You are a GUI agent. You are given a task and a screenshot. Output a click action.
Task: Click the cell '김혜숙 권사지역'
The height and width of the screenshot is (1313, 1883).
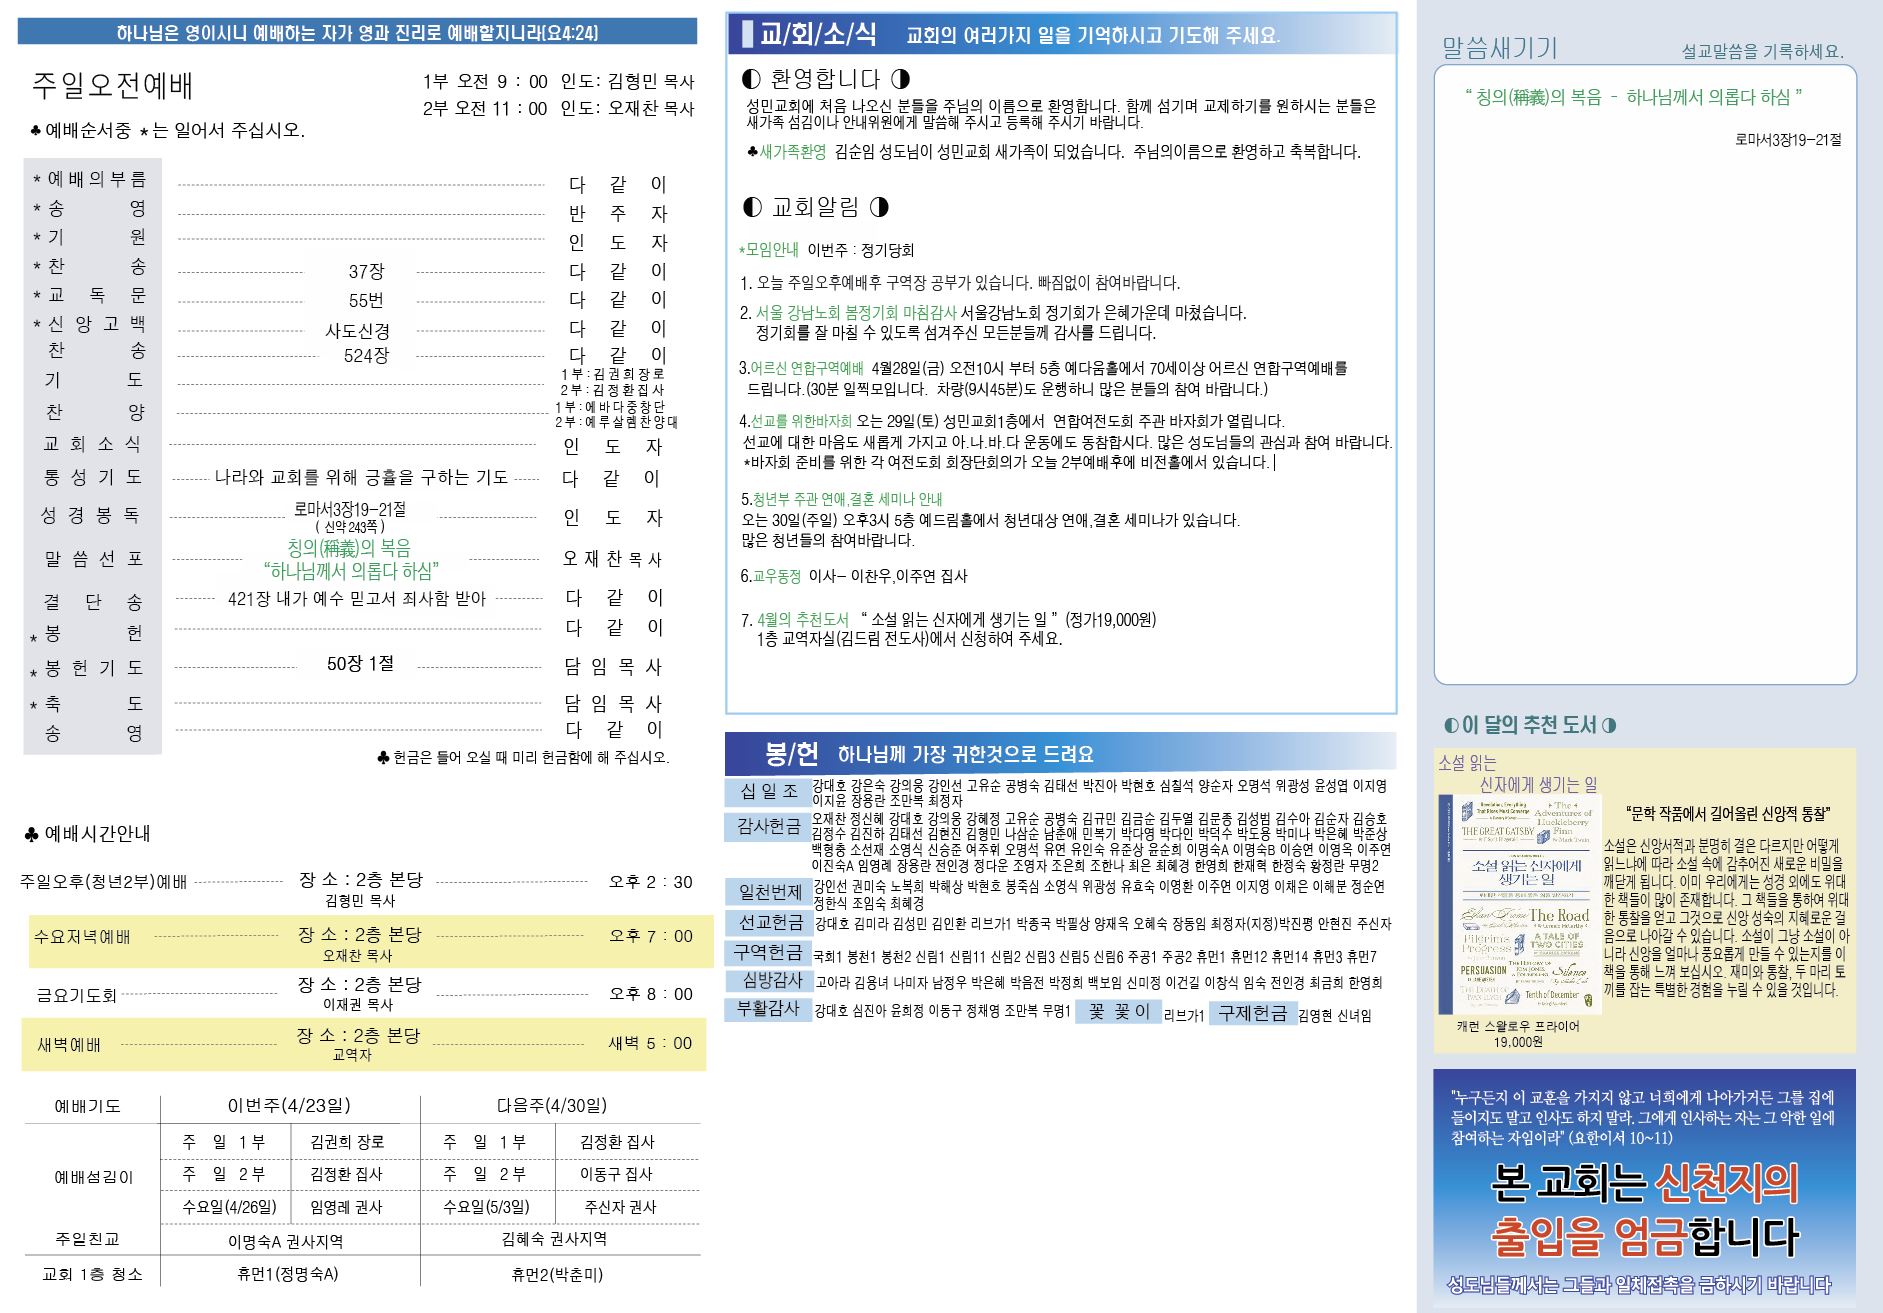click(x=555, y=1239)
